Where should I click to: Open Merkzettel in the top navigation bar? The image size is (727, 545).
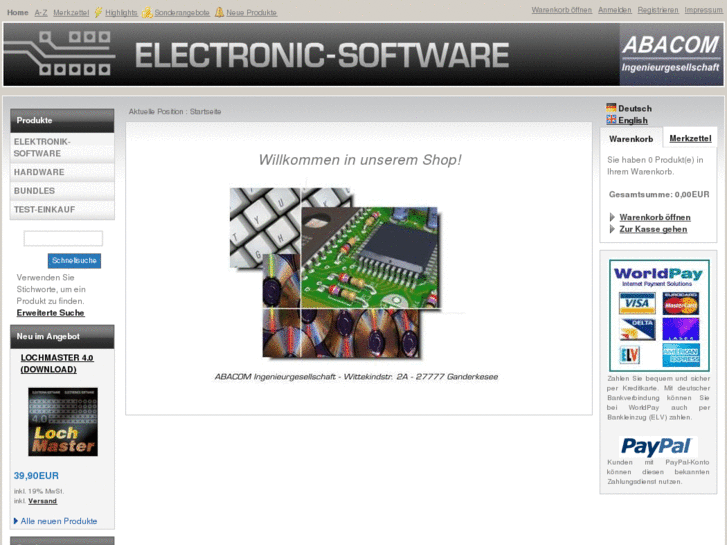pyautogui.click(x=71, y=13)
